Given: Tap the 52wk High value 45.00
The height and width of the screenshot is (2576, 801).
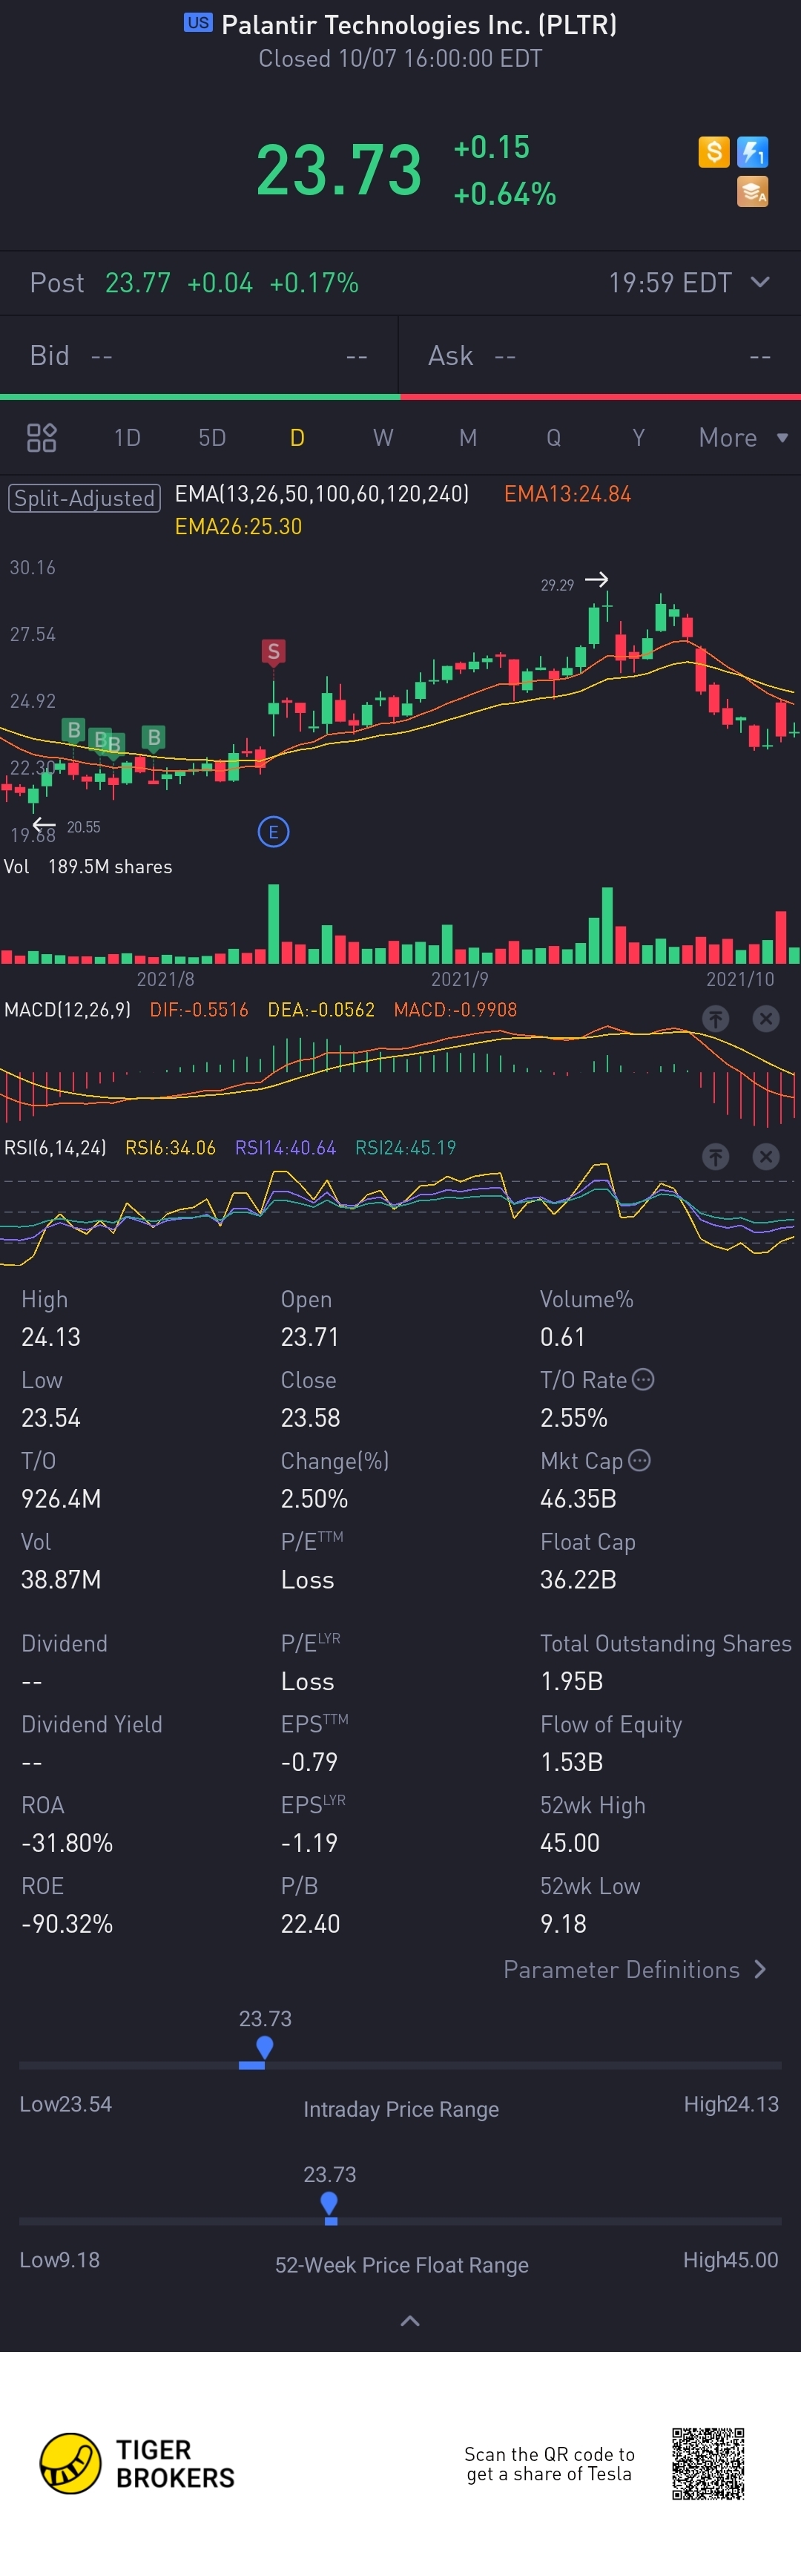Looking at the screenshot, I should point(570,1843).
